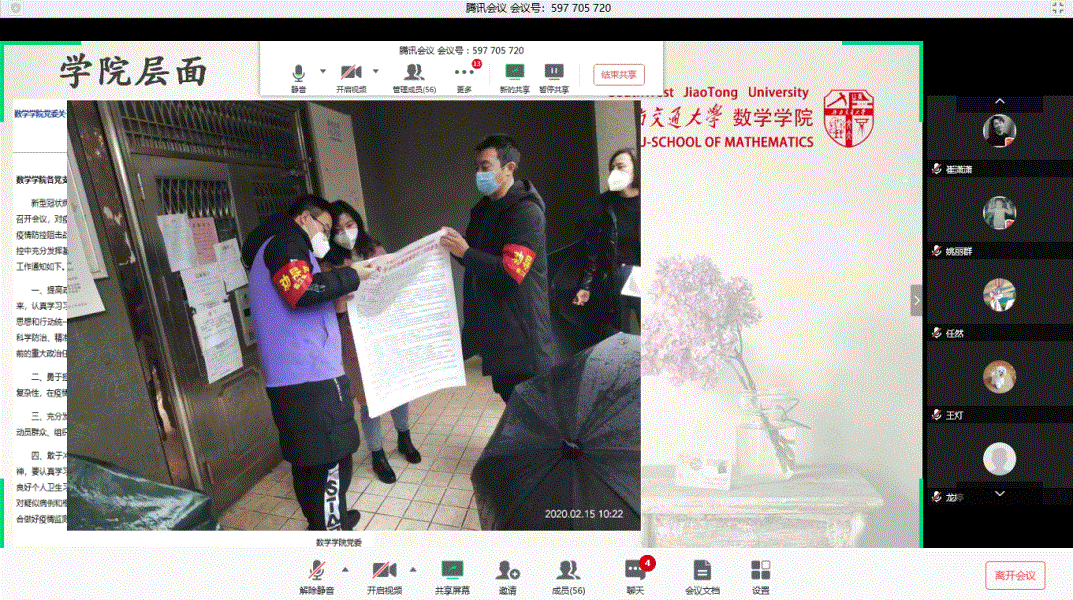The height and width of the screenshot is (600, 1073).
Task: Select 王灯's avatar thumbnail
Action: coord(999,377)
